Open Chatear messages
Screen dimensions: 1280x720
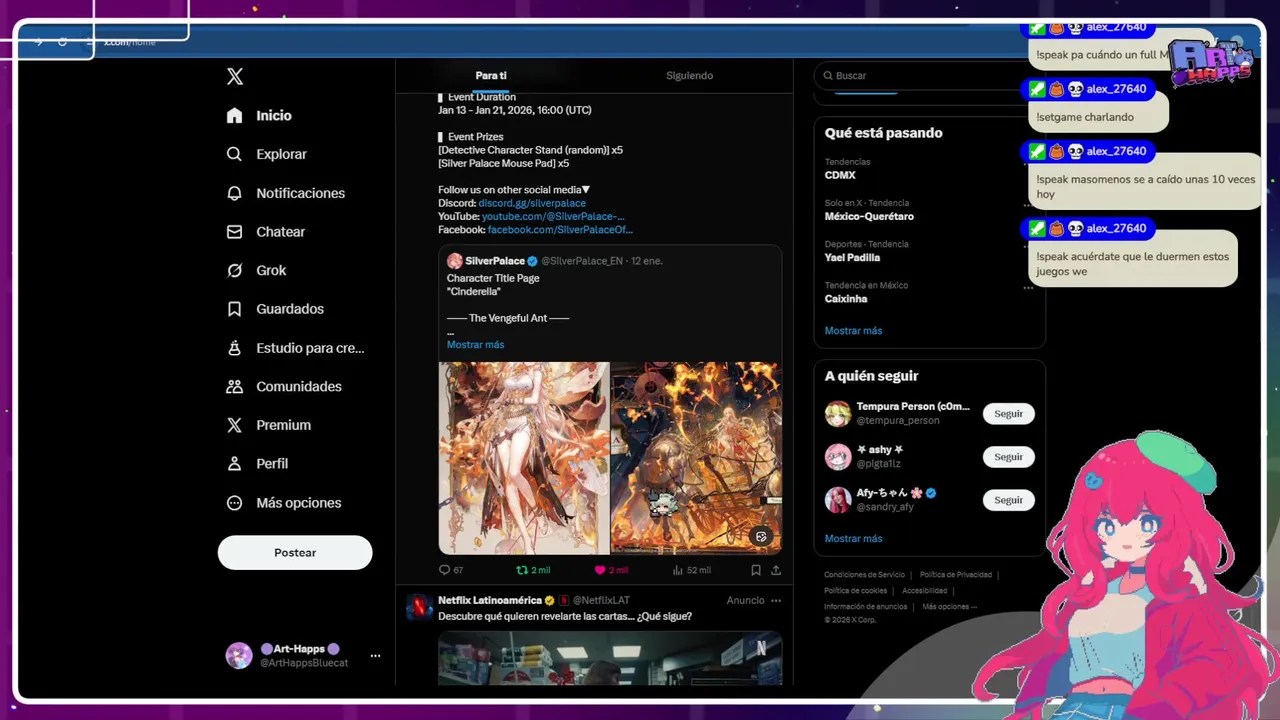[265, 231]
